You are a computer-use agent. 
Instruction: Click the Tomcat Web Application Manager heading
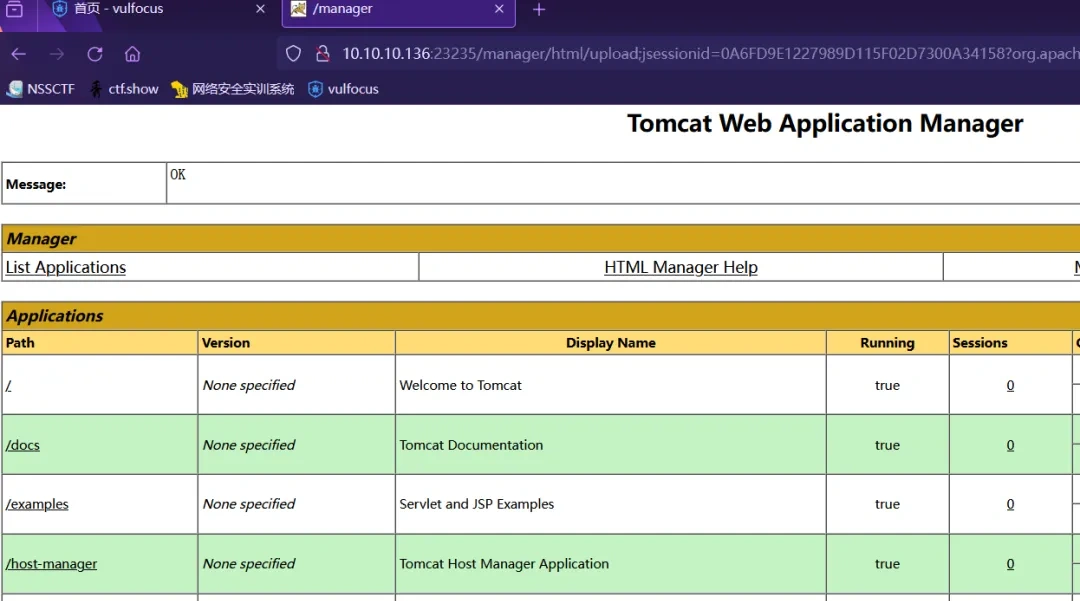[x=825, y=123]
